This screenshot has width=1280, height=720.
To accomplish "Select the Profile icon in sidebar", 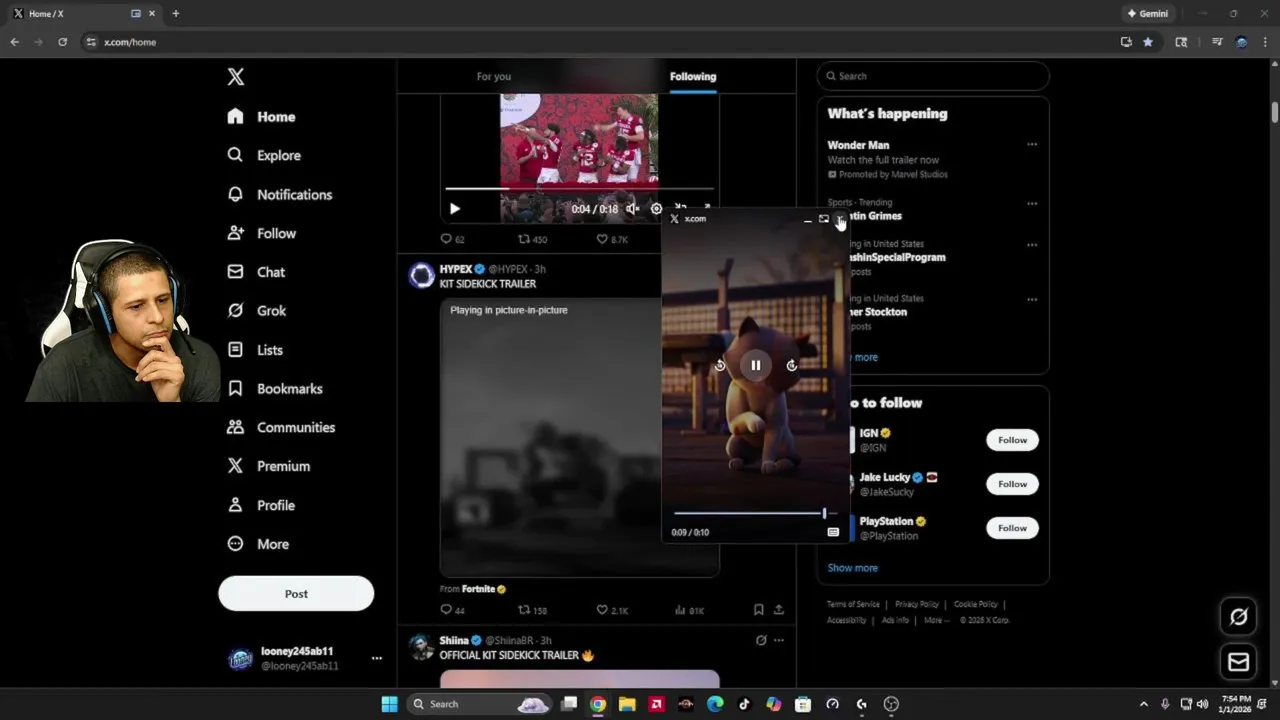I will [x=235, y=505].
